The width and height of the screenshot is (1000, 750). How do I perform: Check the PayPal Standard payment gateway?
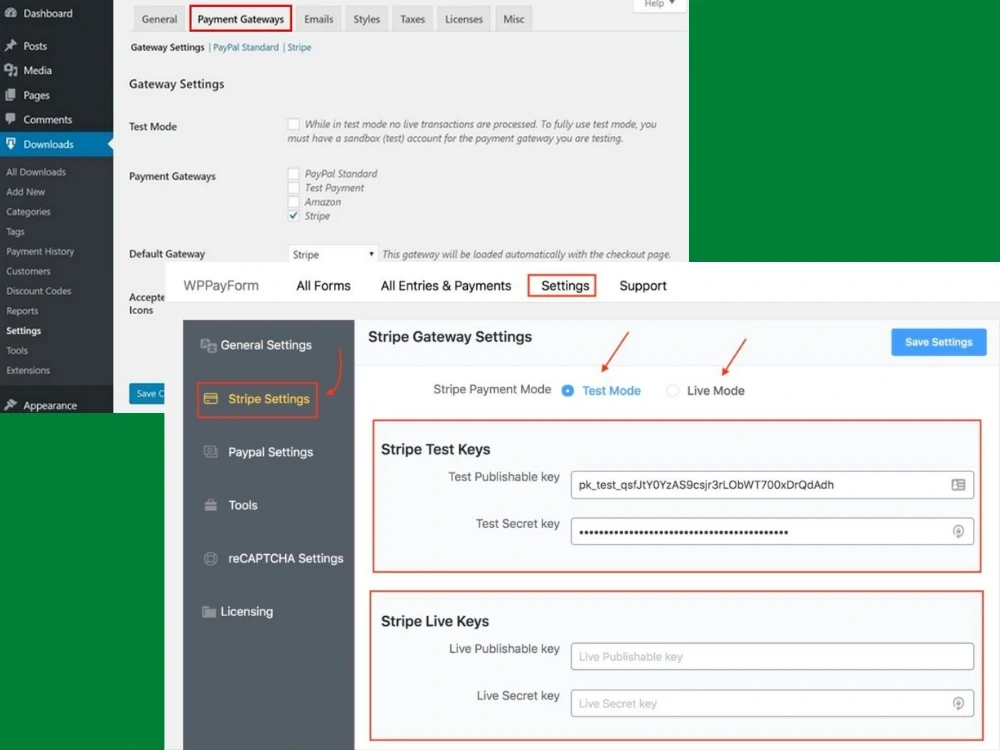[293, 173]
